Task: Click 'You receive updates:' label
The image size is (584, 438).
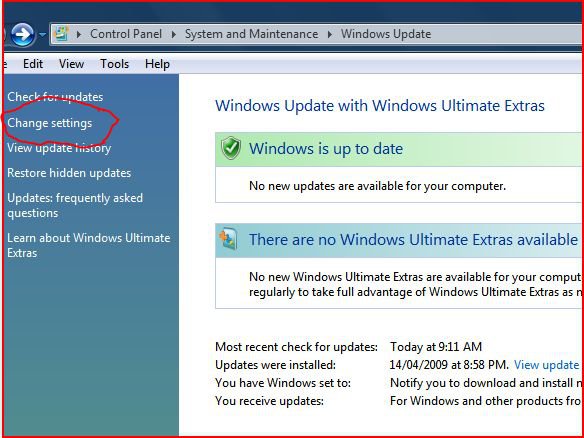Action: [x=269, y=401]
